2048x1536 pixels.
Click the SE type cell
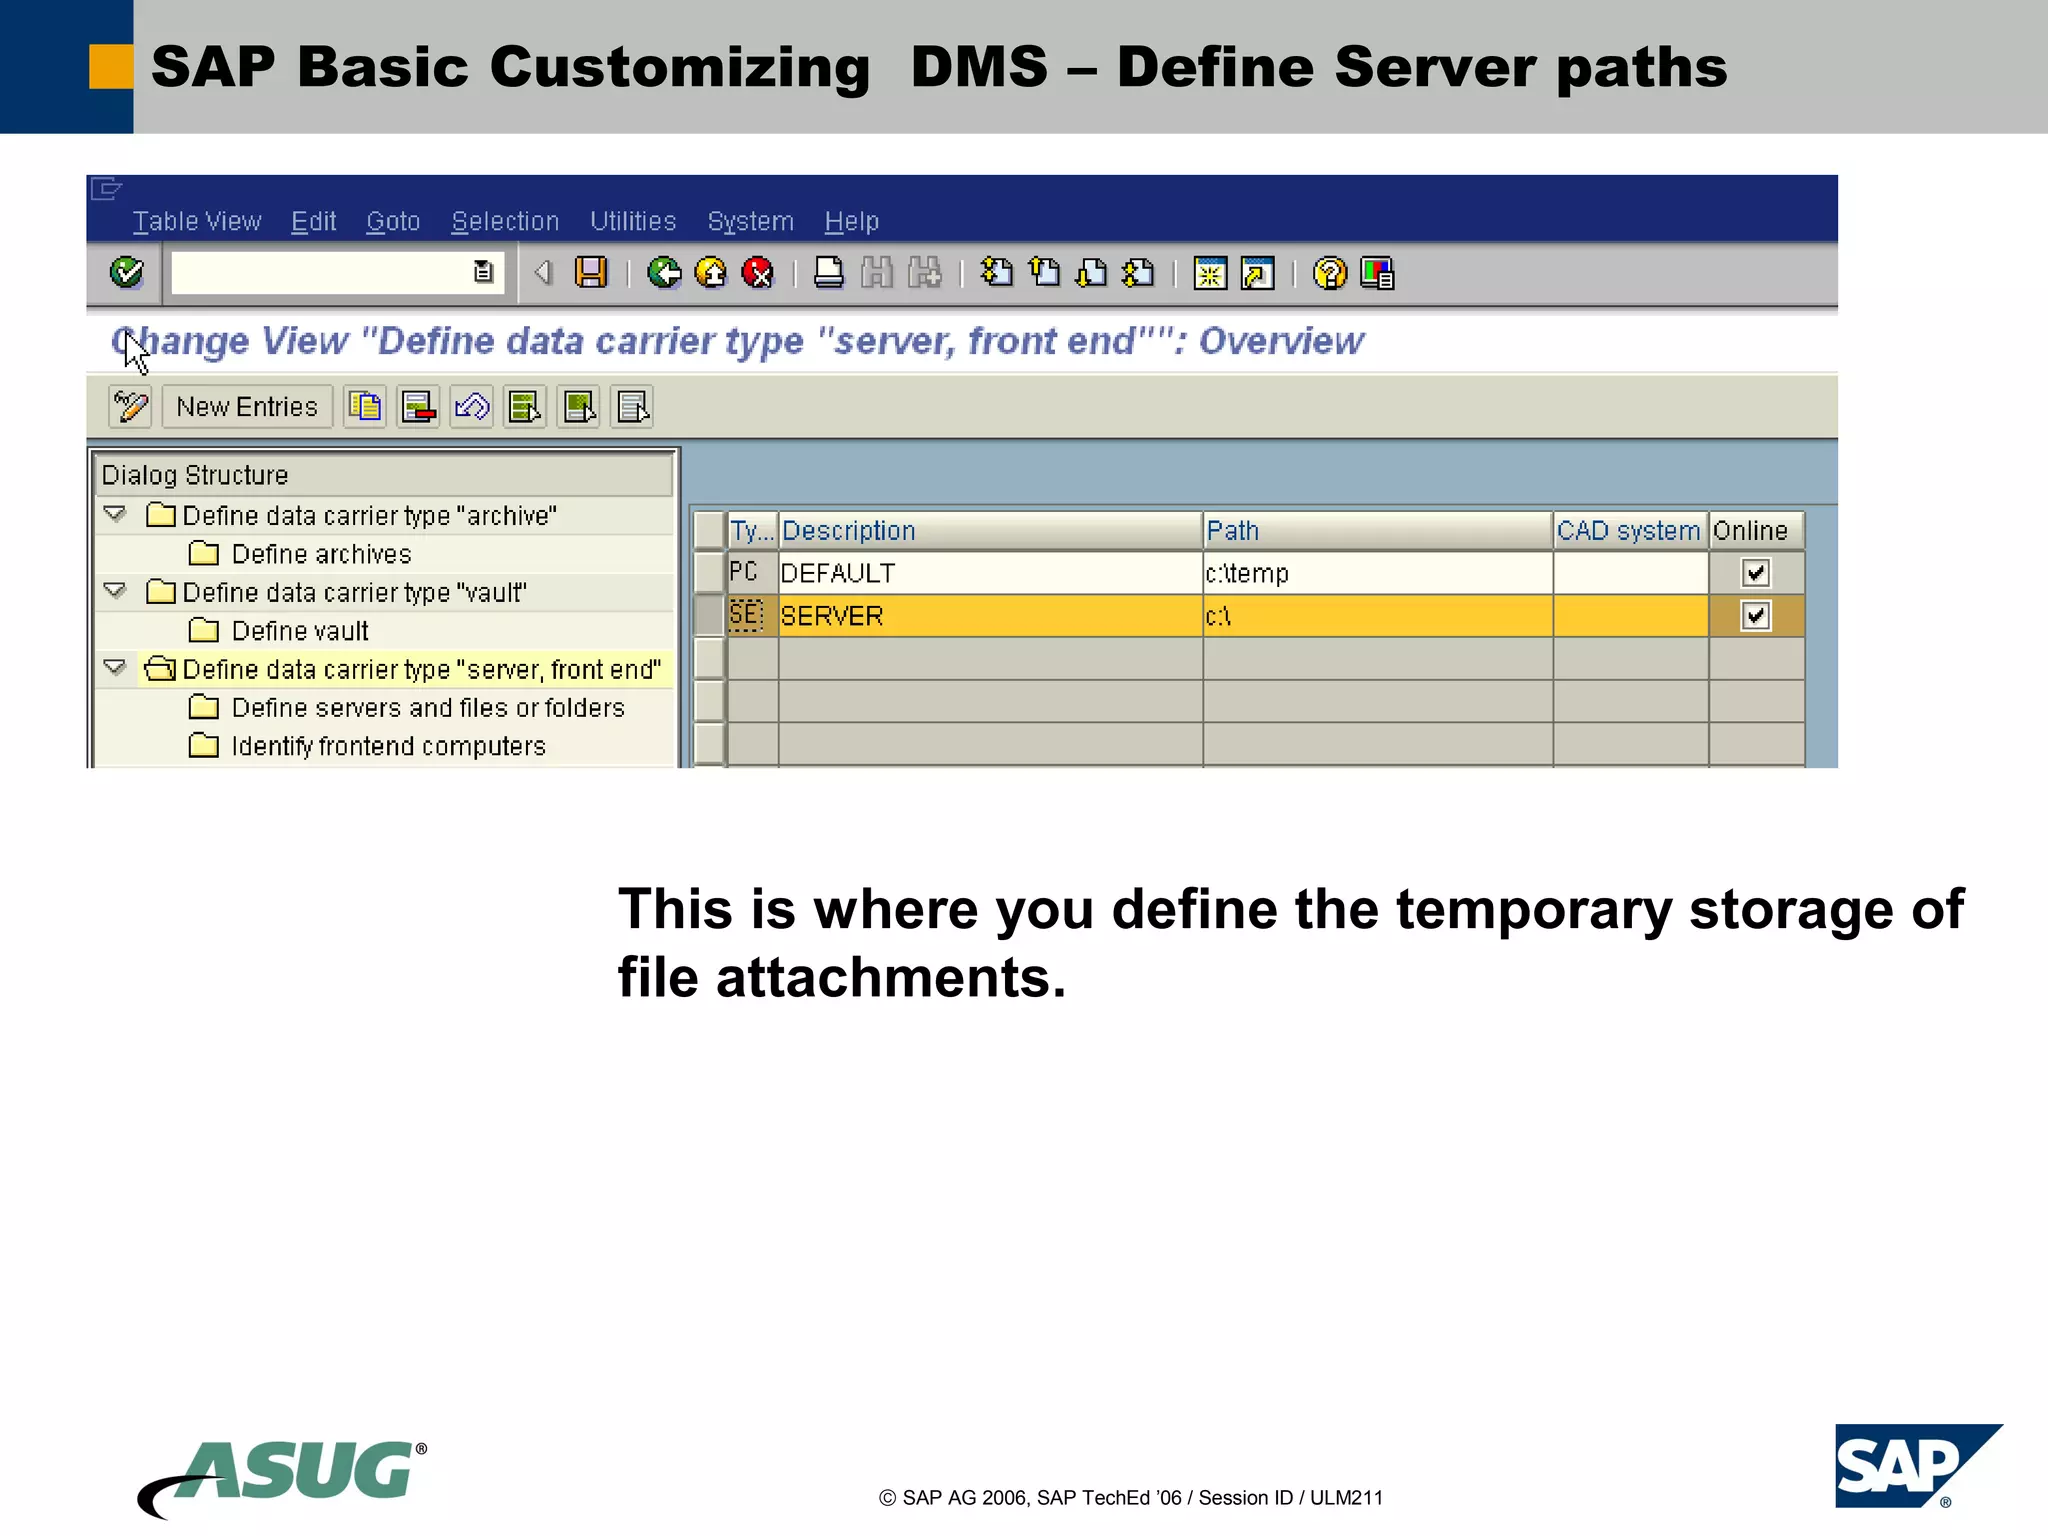tap(752, 616)
